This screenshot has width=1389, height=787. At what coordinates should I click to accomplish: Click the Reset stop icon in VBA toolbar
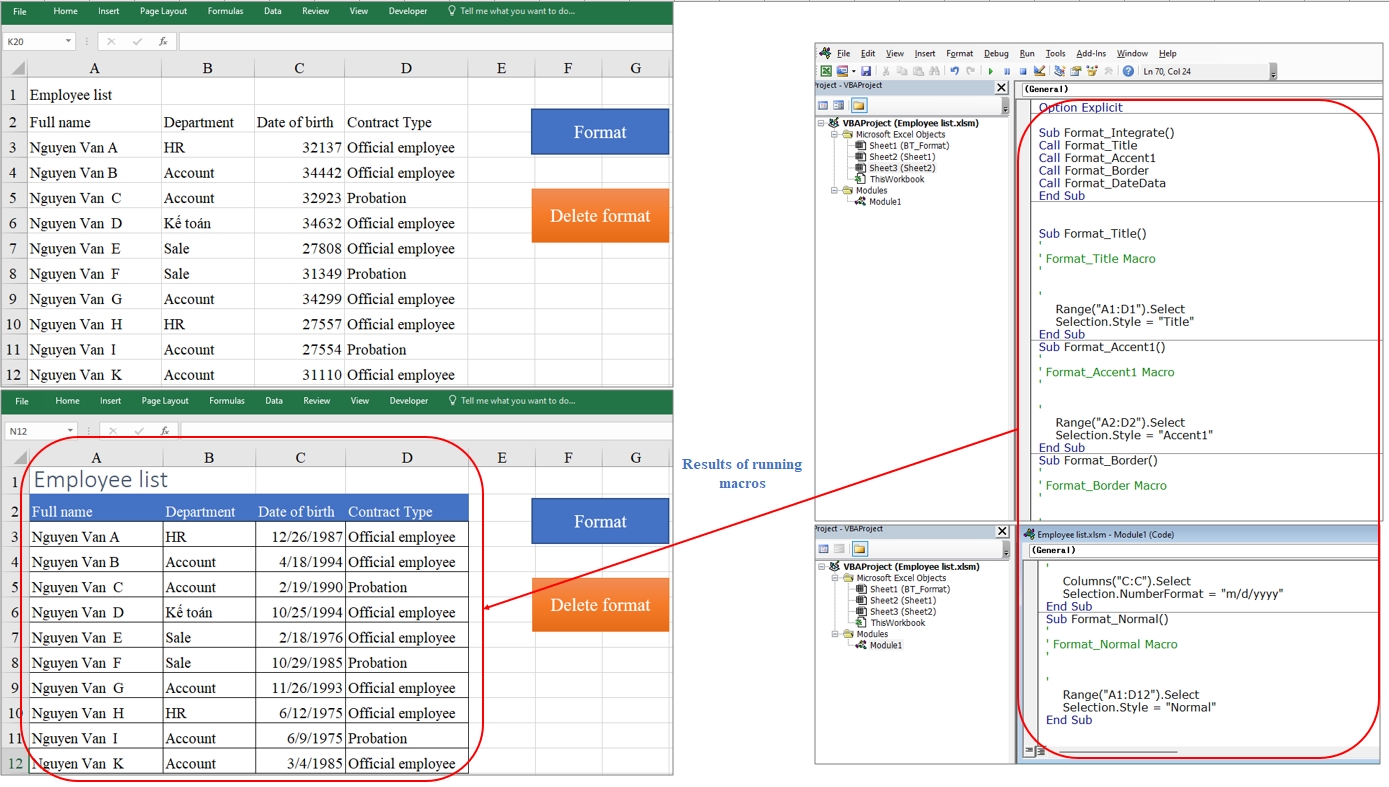pyautogui.click(x=1023, y=72)
